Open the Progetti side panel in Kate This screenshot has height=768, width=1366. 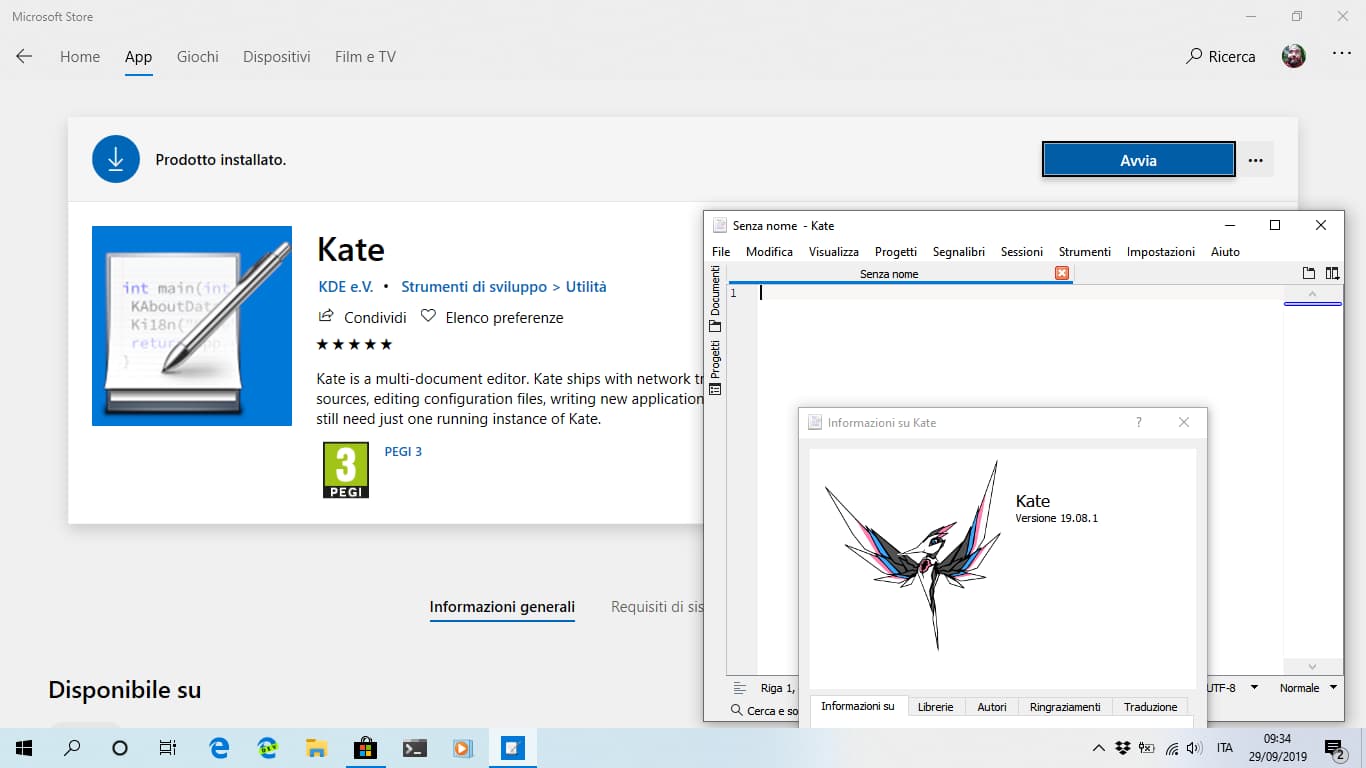715,368
